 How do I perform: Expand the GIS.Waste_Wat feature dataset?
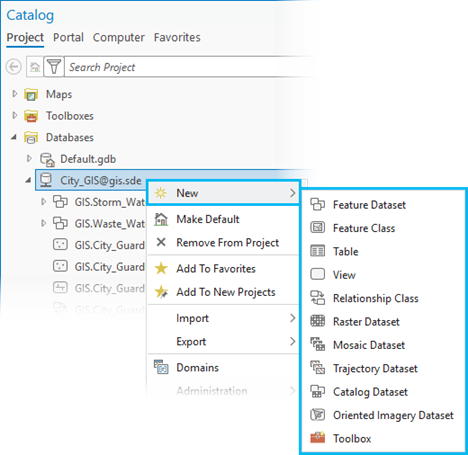43,223
